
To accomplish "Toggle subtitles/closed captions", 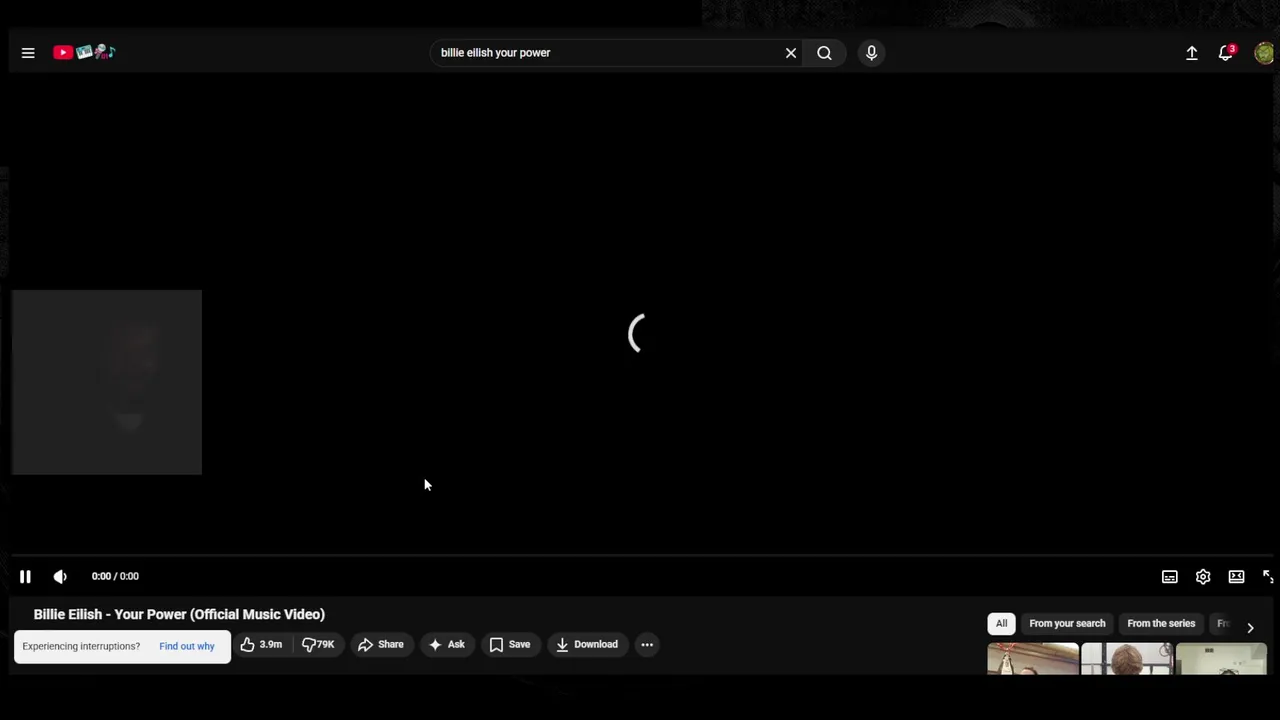I will click(1169, 577).
